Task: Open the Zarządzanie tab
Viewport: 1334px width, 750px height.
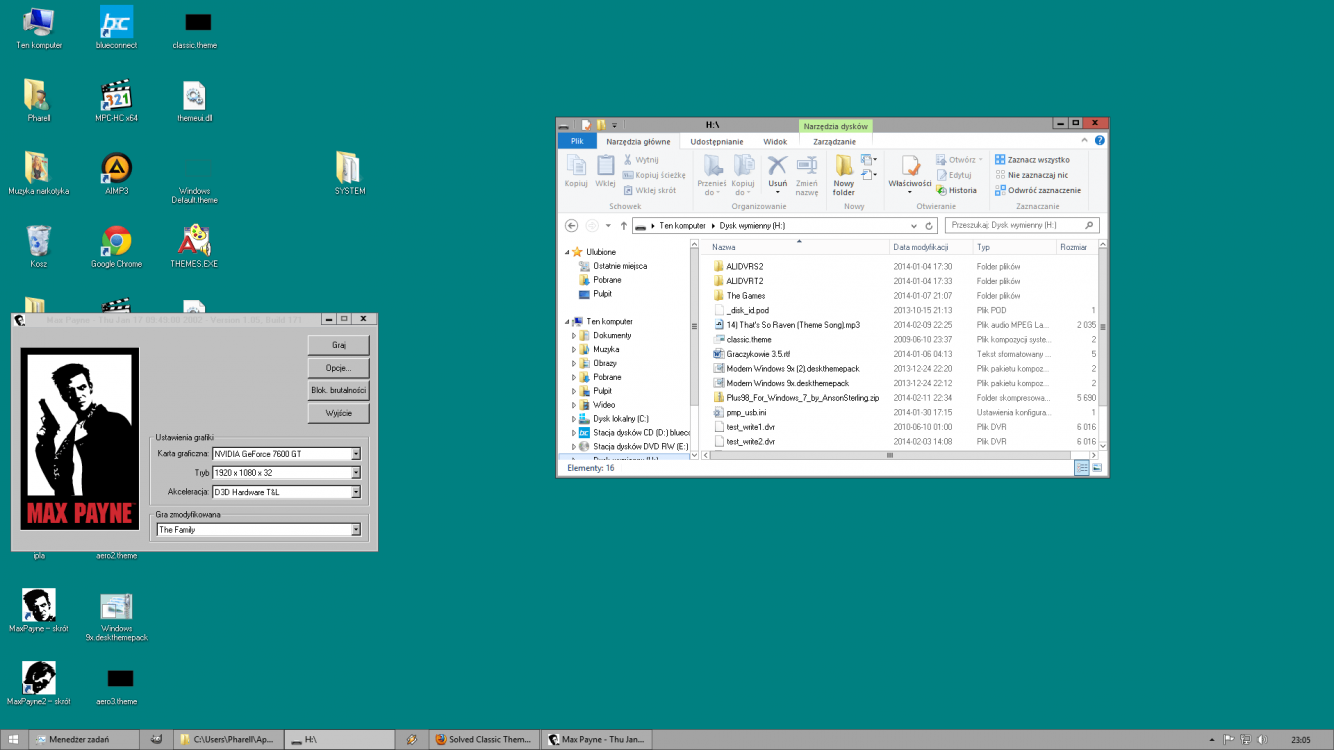Action: point(834,142)
